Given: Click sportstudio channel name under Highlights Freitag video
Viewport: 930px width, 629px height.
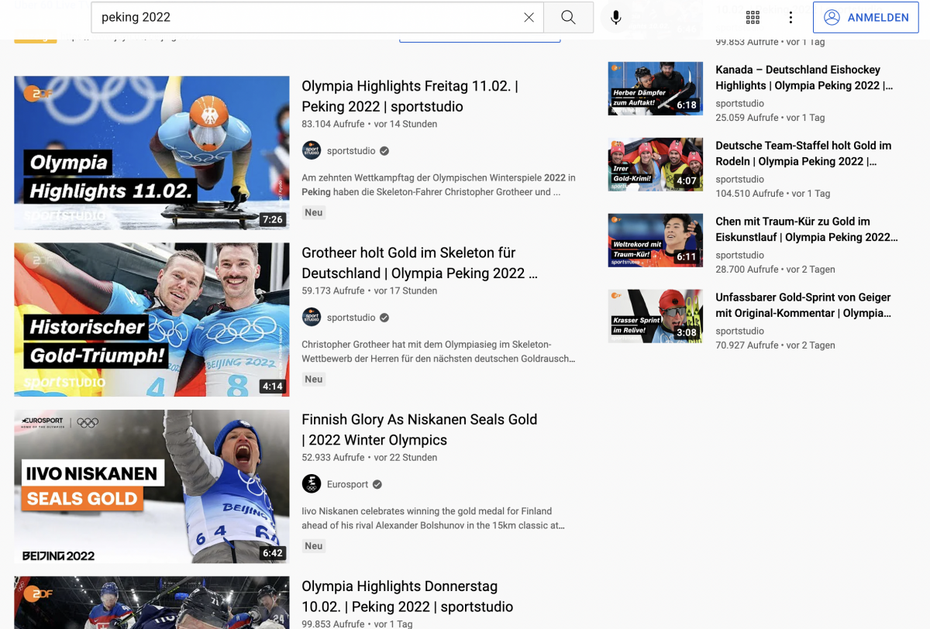Looking at the screenshot, I should click(351, 151).
